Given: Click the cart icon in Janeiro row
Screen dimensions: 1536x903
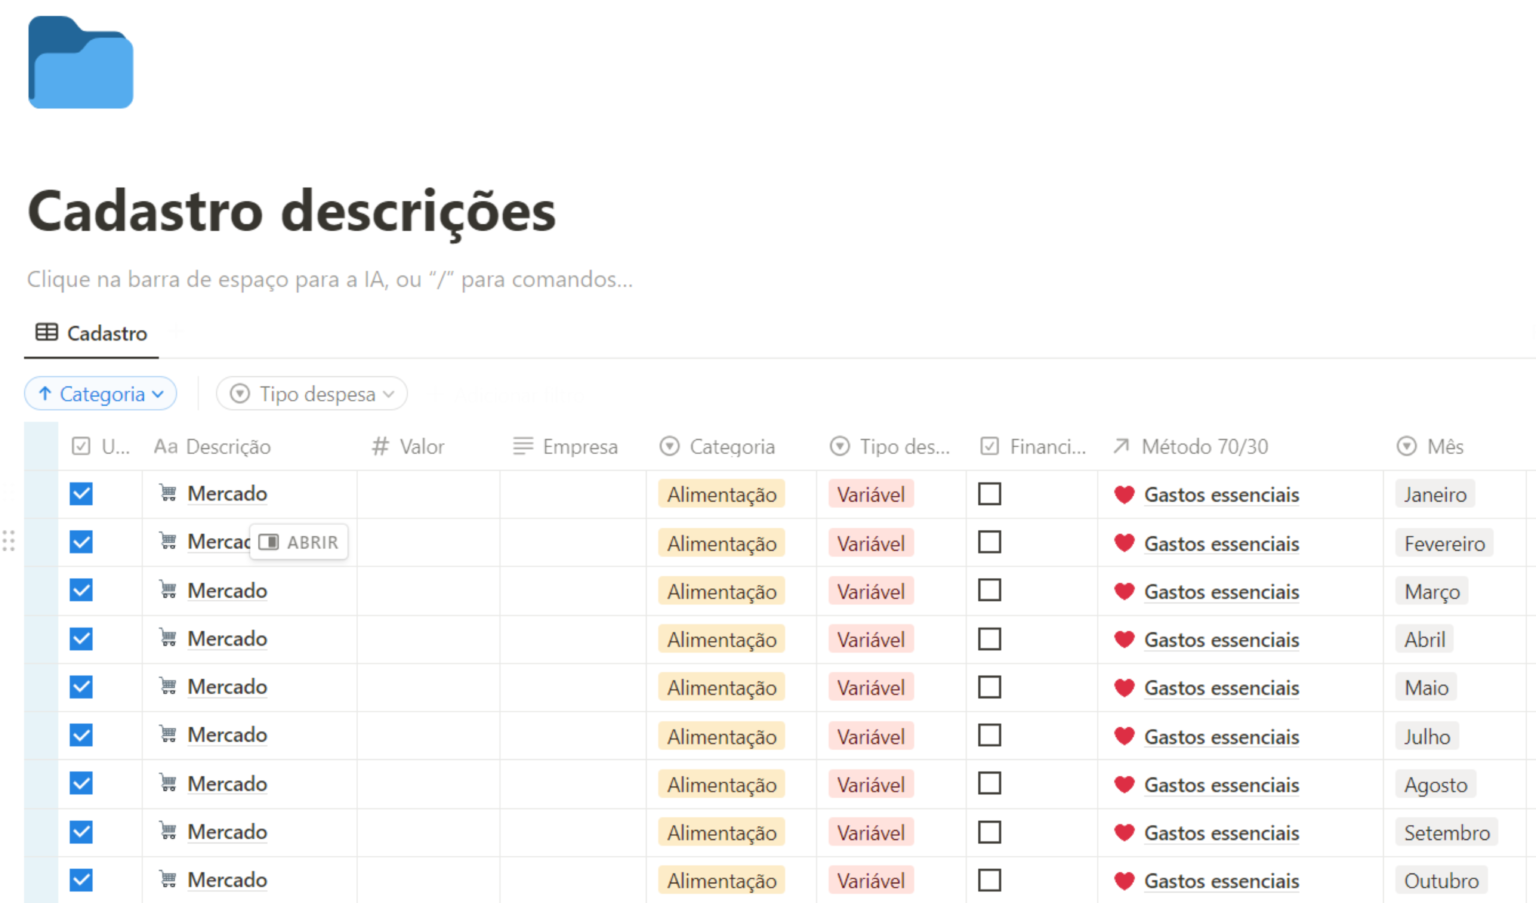Looking at the screenshot, I should coord(168,493).
